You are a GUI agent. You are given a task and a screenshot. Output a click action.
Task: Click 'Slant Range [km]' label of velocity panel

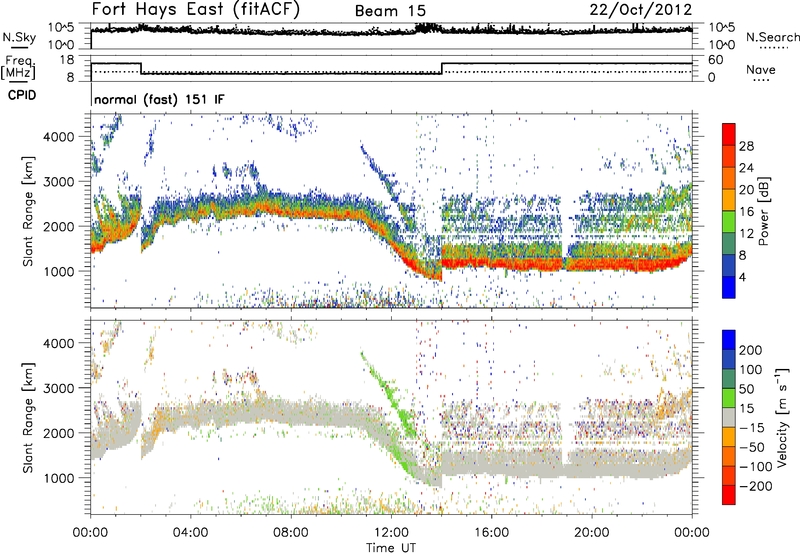pos(28,417)
